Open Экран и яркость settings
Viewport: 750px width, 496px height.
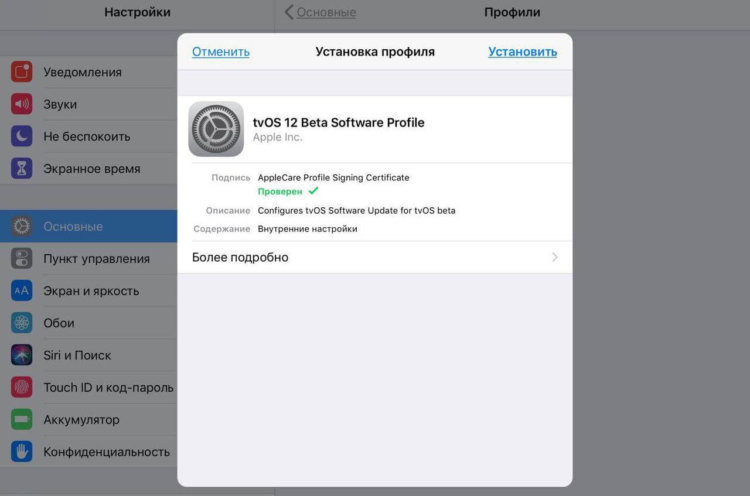[x=88, y=290]
